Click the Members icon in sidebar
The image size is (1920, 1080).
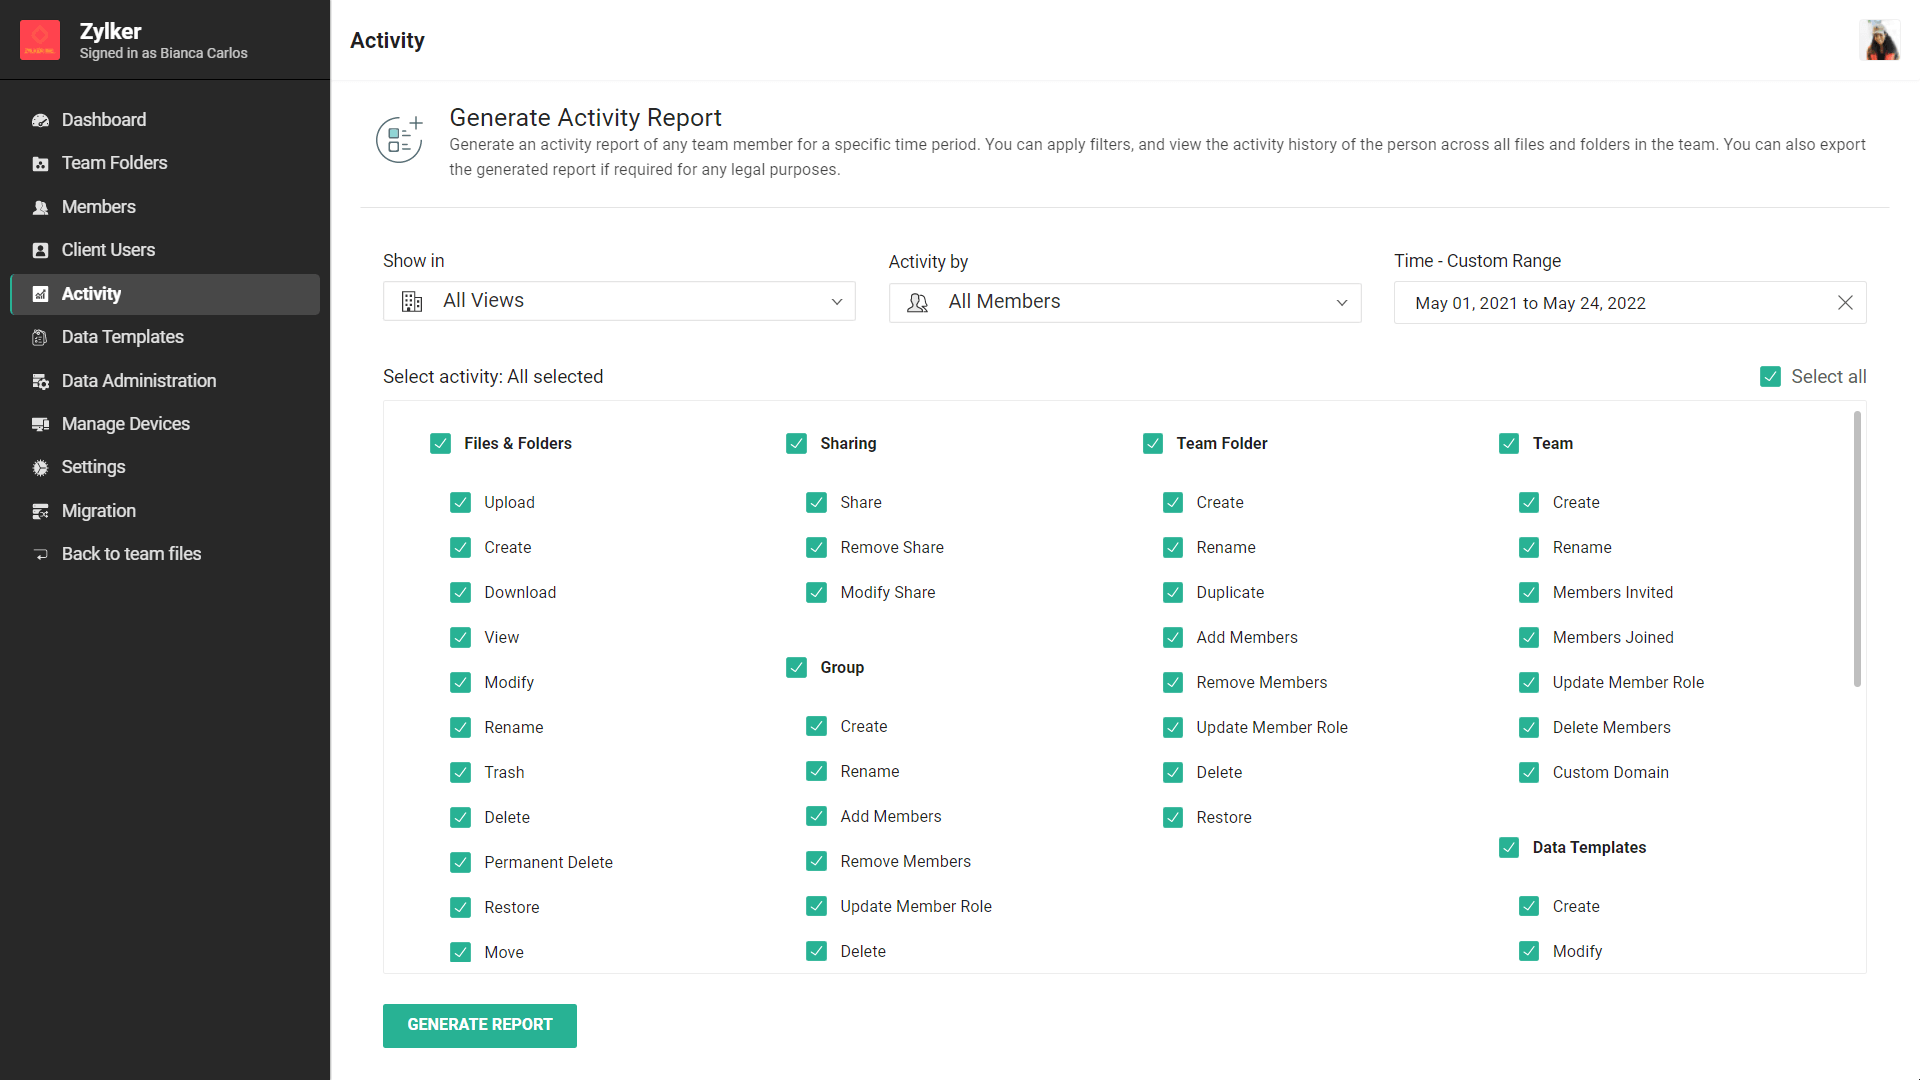[40, 207]
